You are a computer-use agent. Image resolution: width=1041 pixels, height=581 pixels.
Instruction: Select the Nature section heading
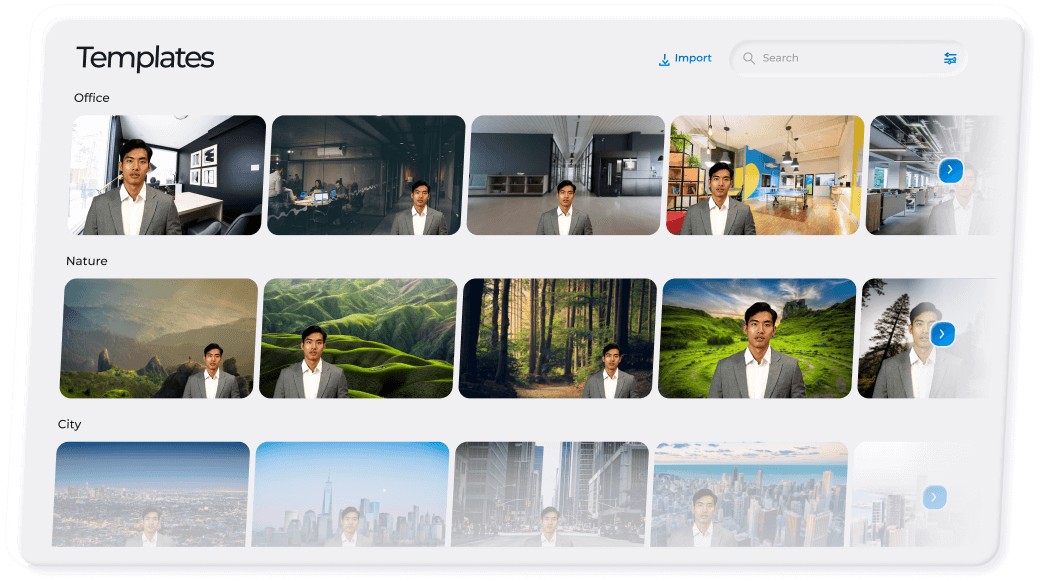[x=88, y=260]
